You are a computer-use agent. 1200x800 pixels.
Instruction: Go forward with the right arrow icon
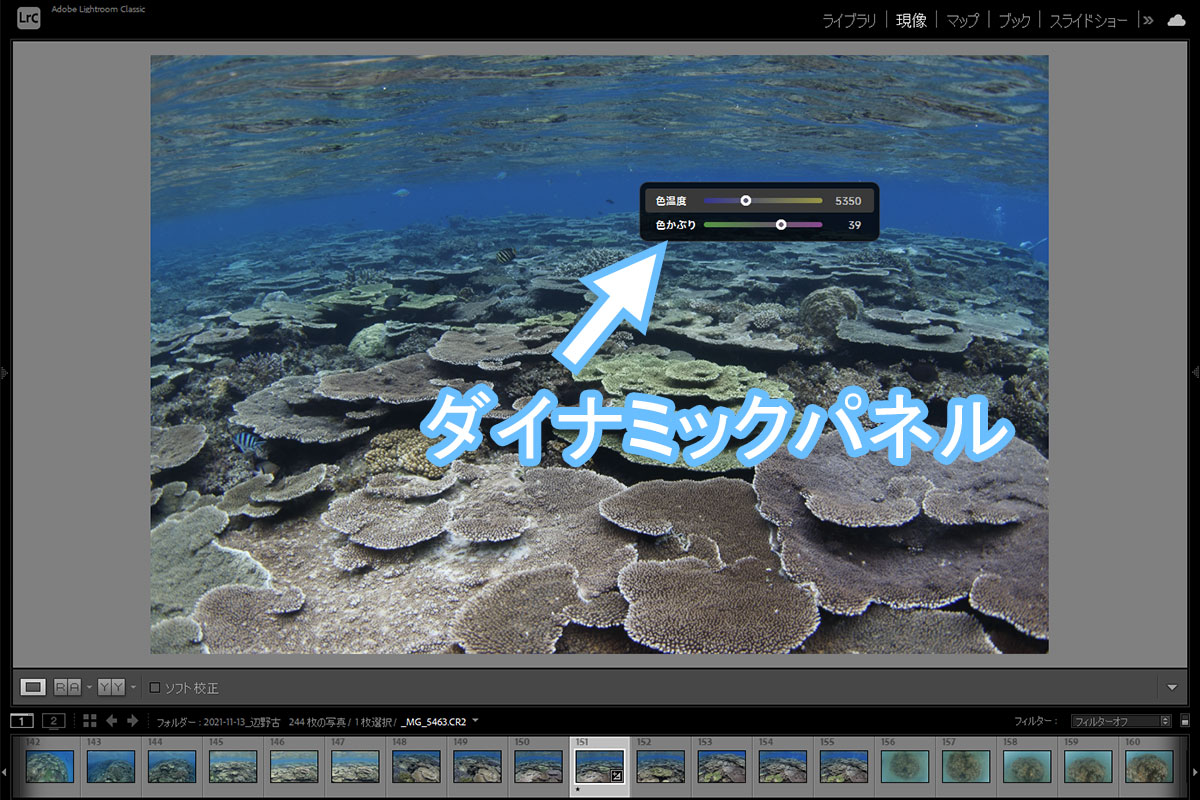(132, 720)
